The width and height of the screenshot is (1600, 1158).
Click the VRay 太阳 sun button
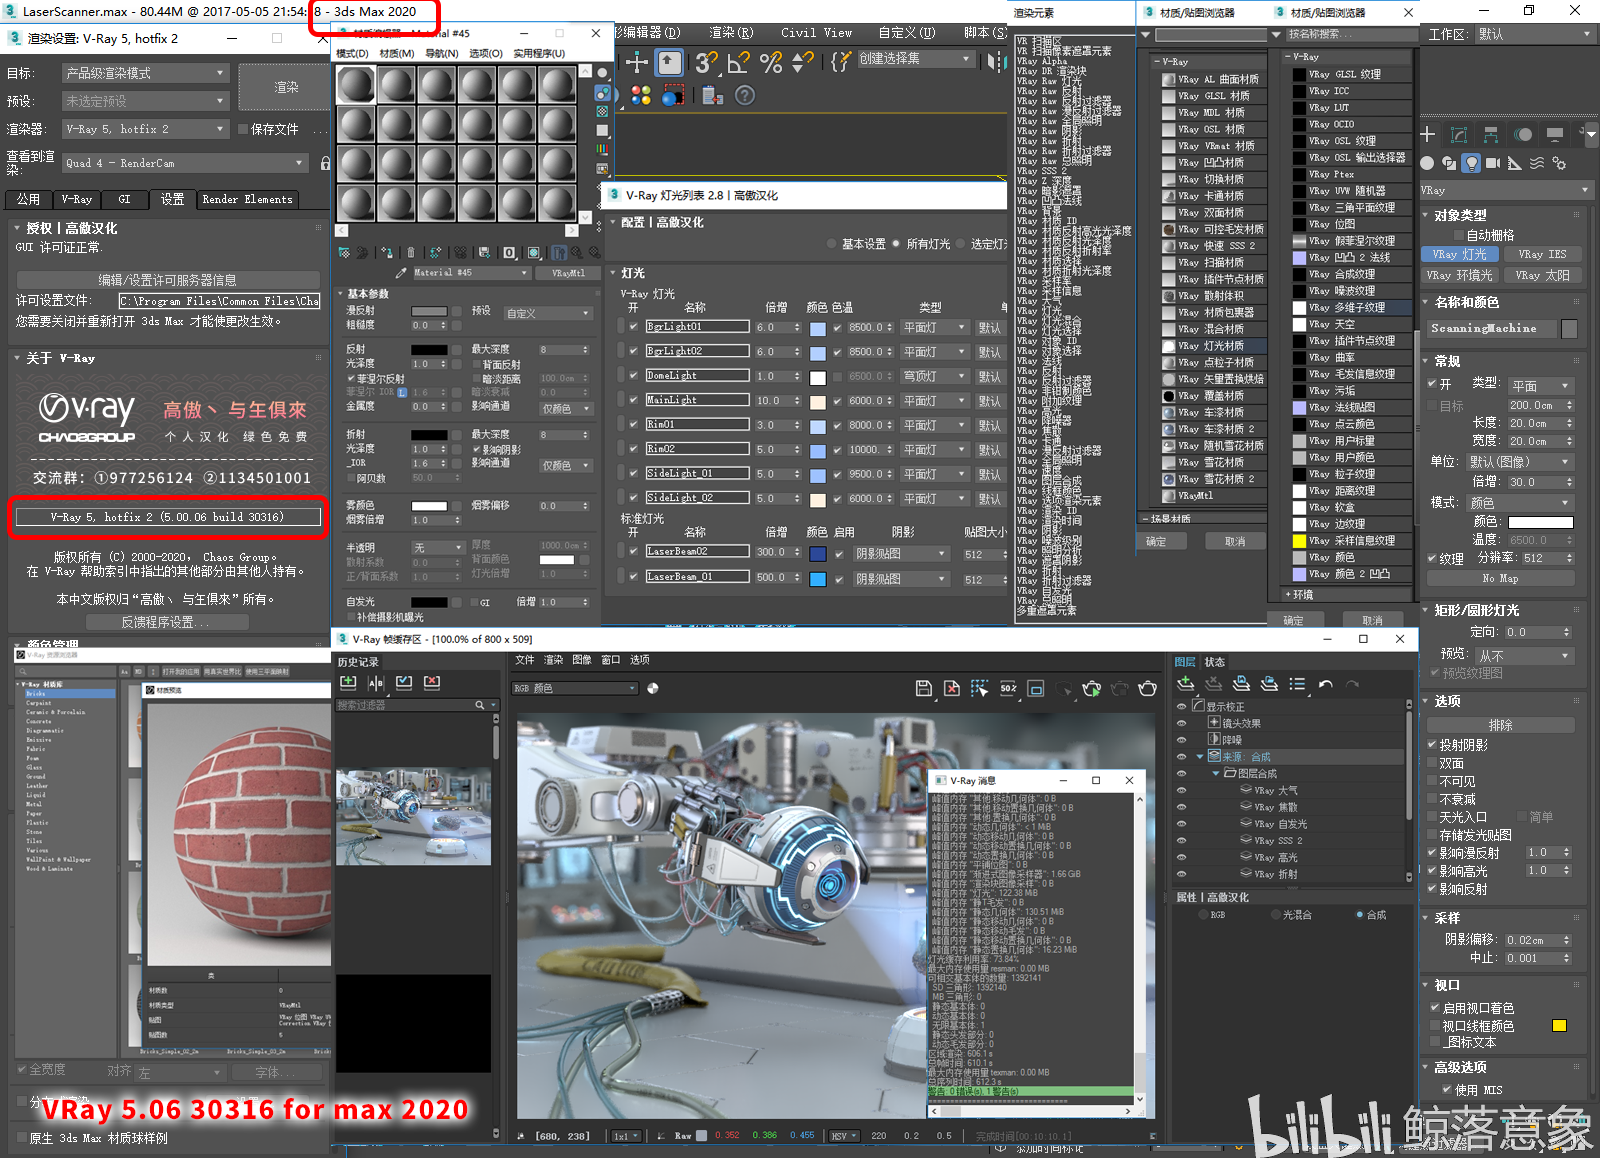click(1542, 275)
